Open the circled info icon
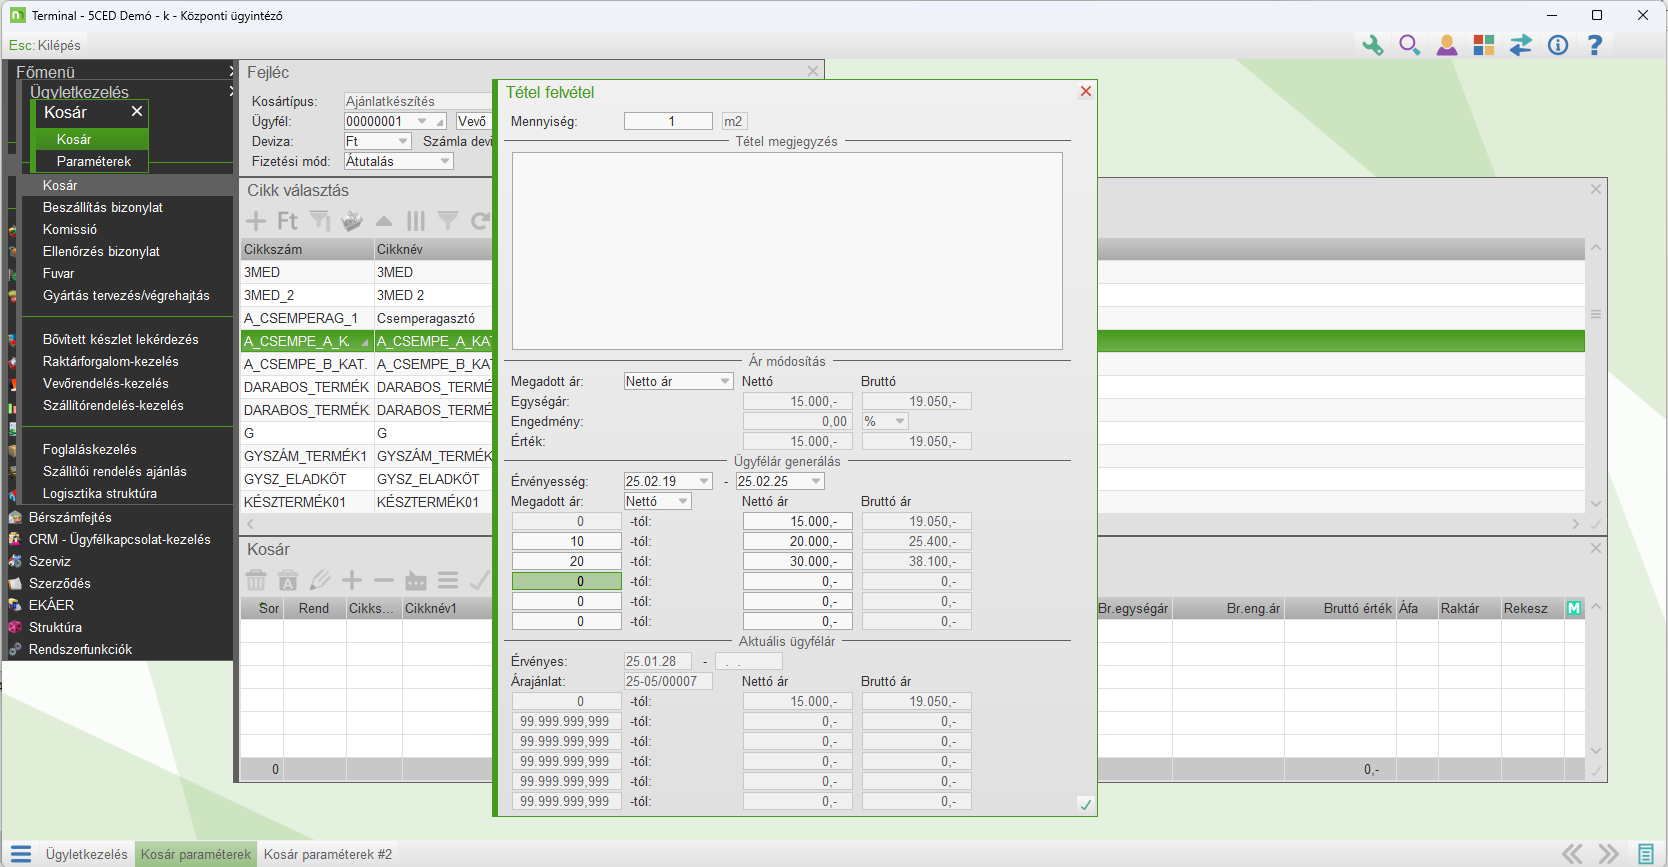Screen dimensions: 1668x867 1557,45
